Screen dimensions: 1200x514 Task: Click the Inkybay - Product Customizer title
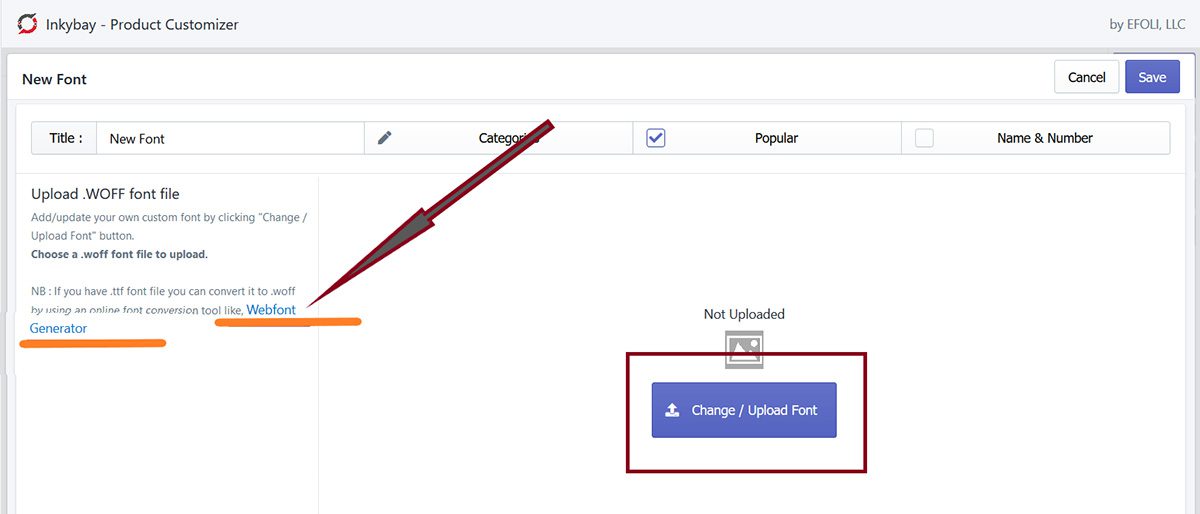click(142, 24)
